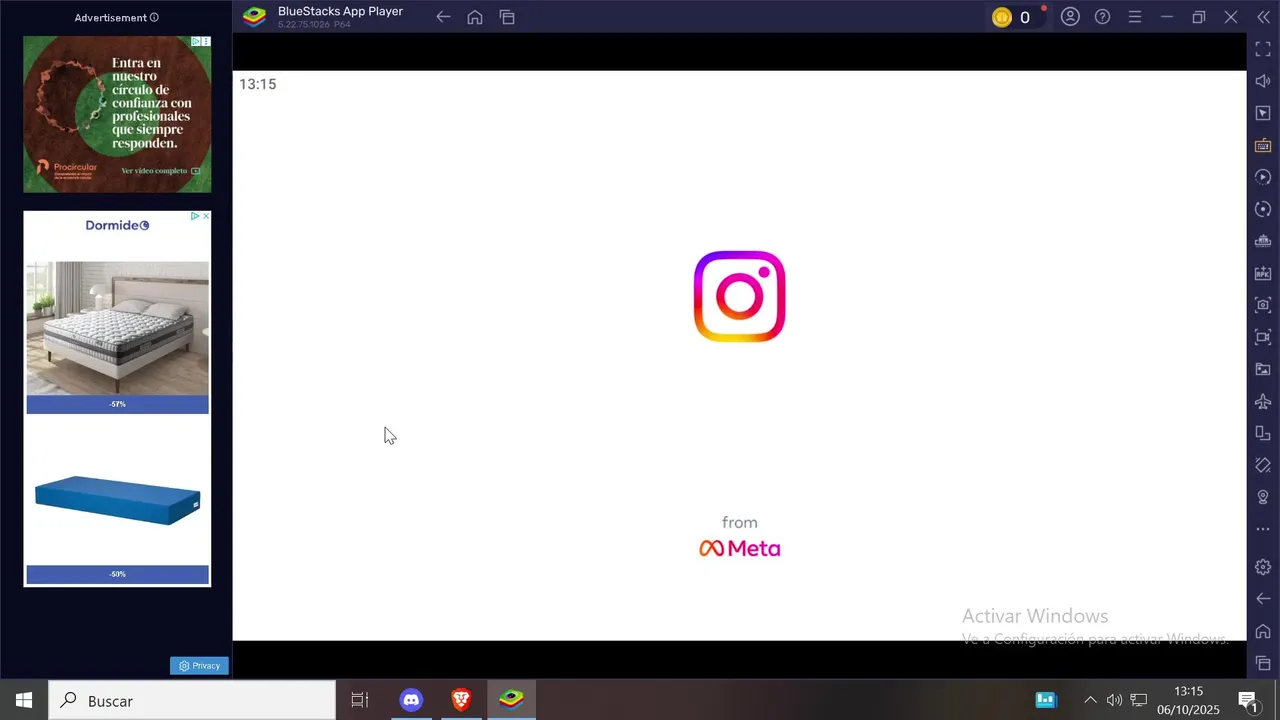Open the APK install icon

point(1263,273)
